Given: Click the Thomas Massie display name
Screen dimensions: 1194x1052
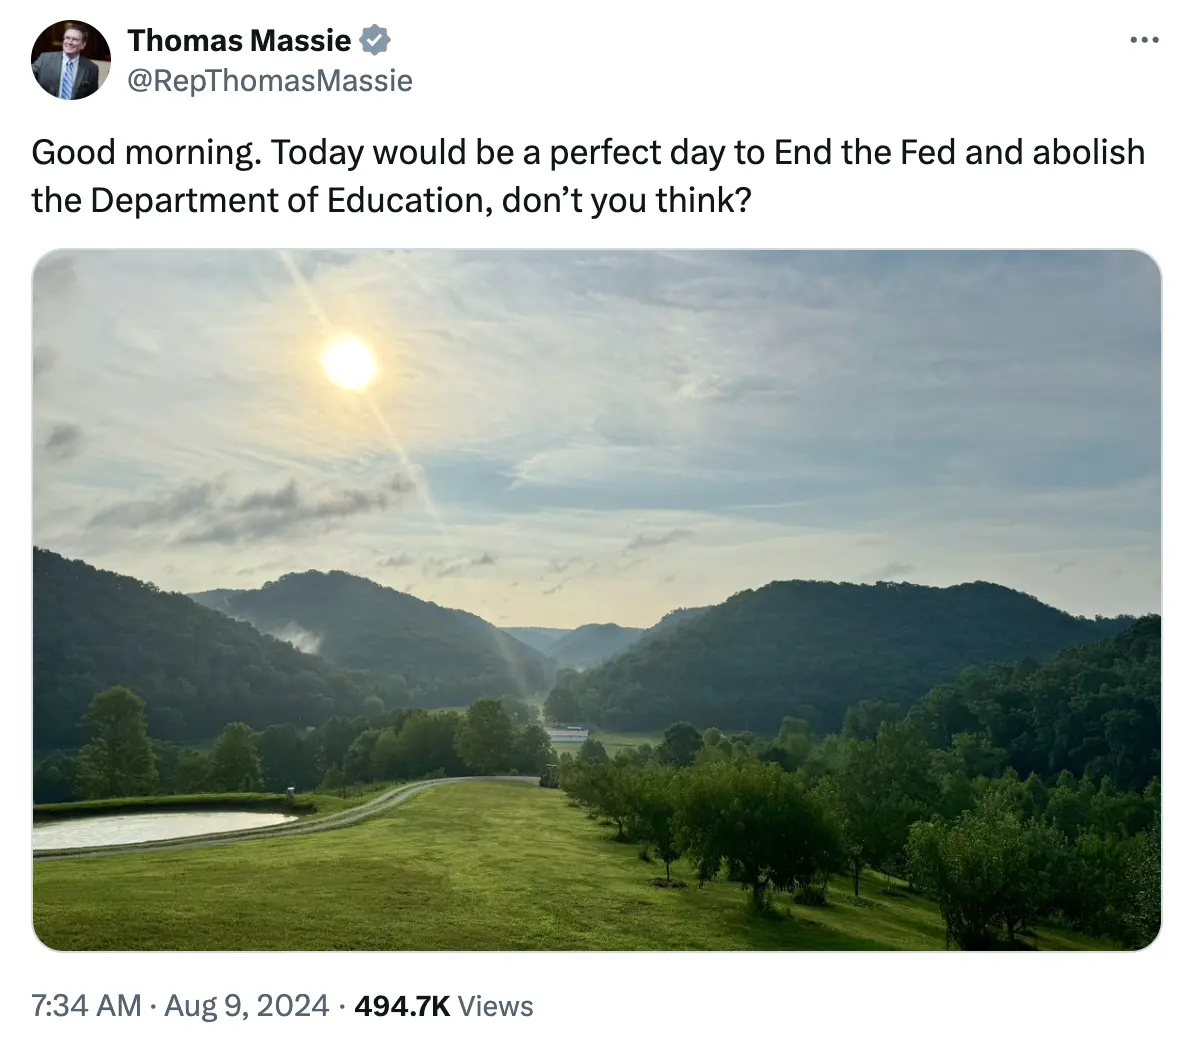Looking at the screenshot, I should (239, 41).
